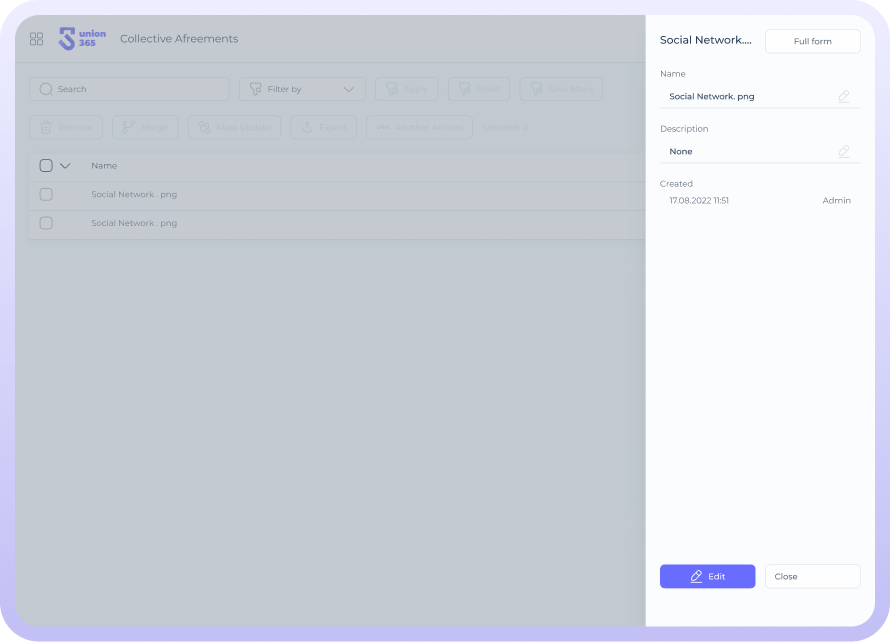This screenshot has height=642, width=890.
Task: Open the Filter by dropdown
Action: [x=302, y=89]
